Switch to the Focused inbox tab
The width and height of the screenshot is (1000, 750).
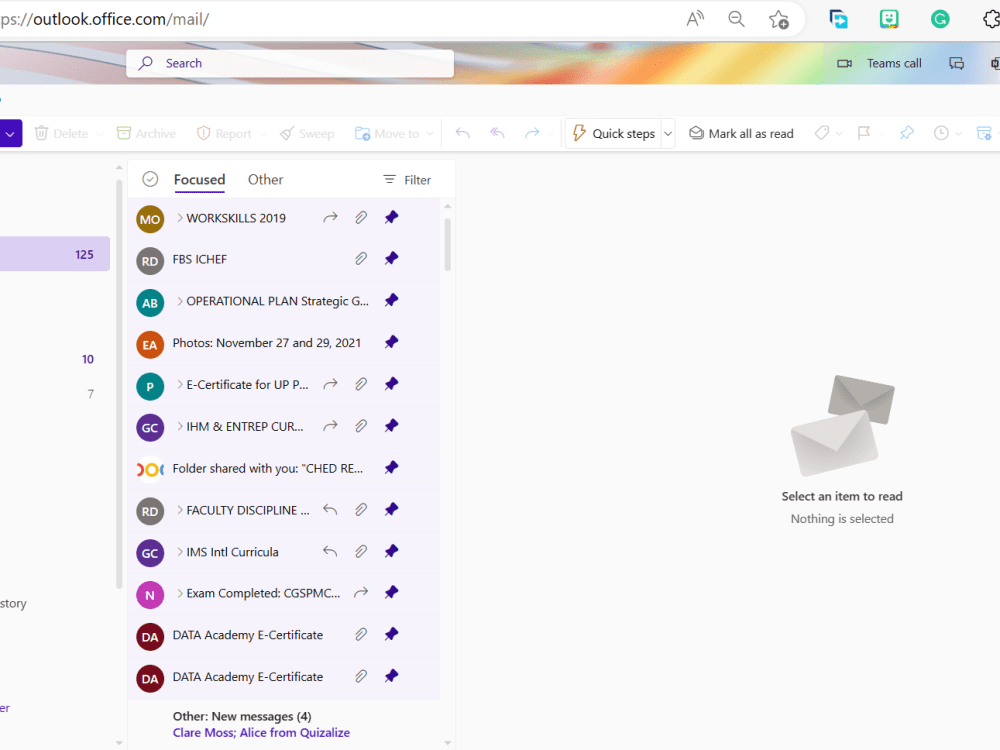(200, 180)
